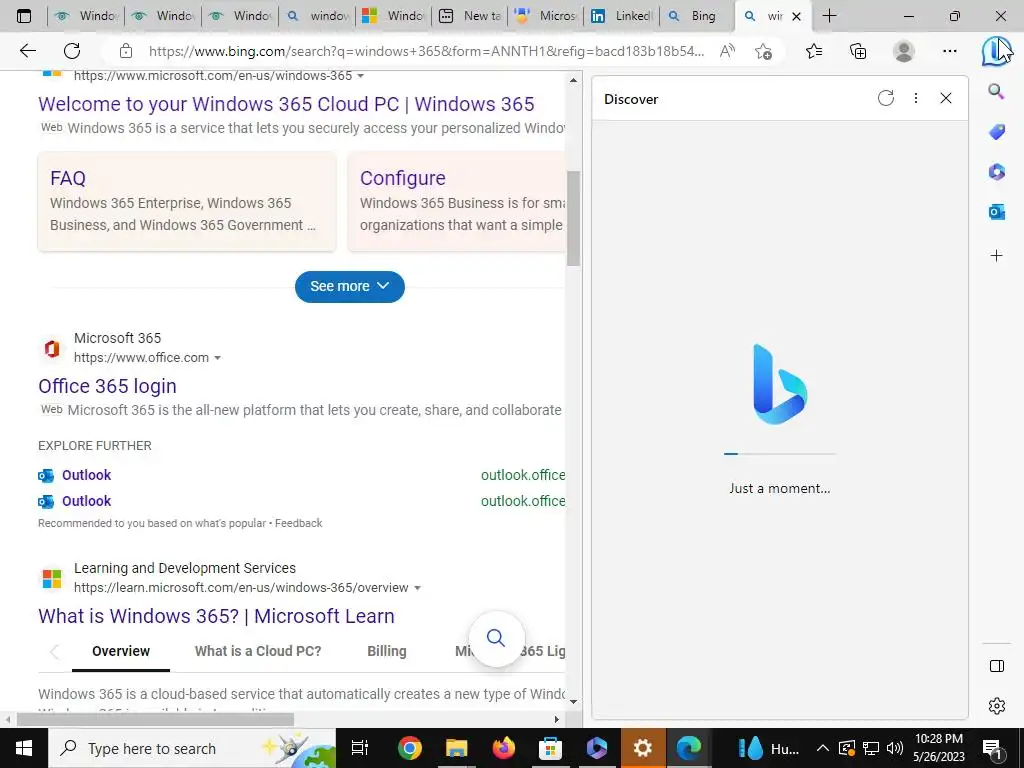Click the floating search magnifier button
This screenshot has width=1024, height=768.
click(496, 638)
